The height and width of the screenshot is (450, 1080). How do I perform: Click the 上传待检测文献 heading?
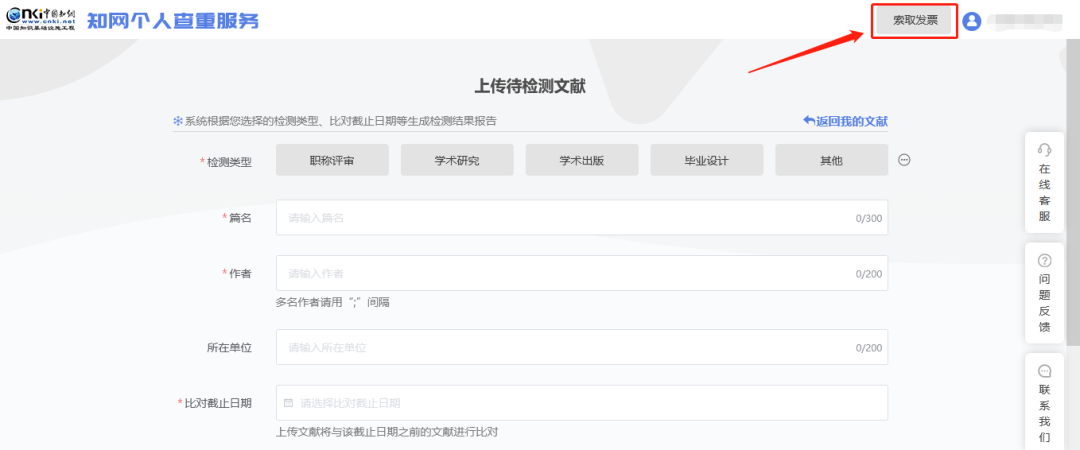click(530, 86)
